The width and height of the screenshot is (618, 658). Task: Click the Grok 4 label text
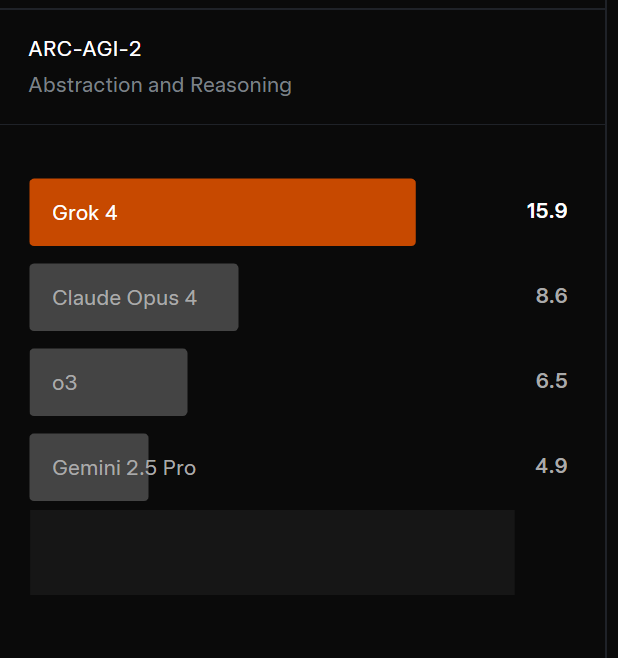click(x=85, y=213)
